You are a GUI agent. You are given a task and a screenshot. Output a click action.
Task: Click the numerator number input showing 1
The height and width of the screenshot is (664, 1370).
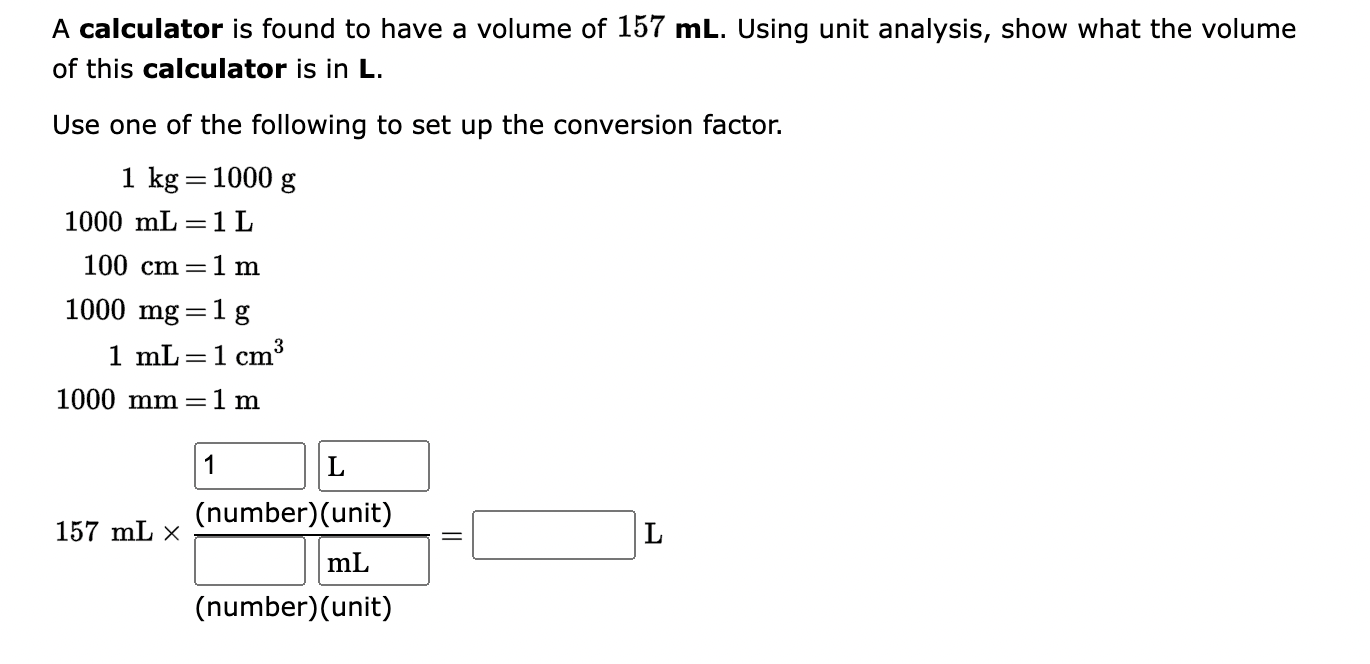248,465
